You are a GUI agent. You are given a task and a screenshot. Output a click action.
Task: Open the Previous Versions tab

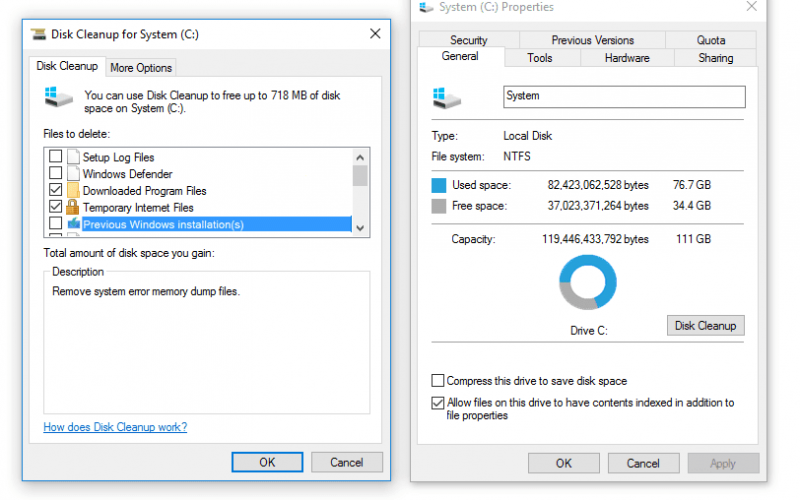[592, 40]
